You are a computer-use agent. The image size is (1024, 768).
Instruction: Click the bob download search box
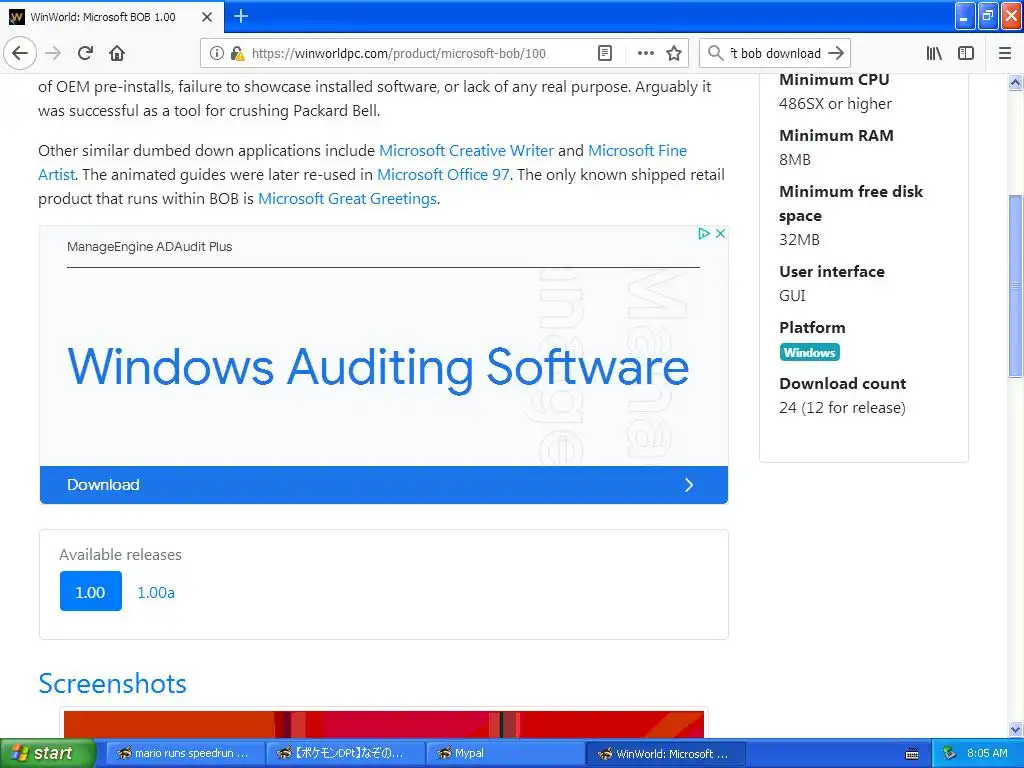tap(775, 54)
